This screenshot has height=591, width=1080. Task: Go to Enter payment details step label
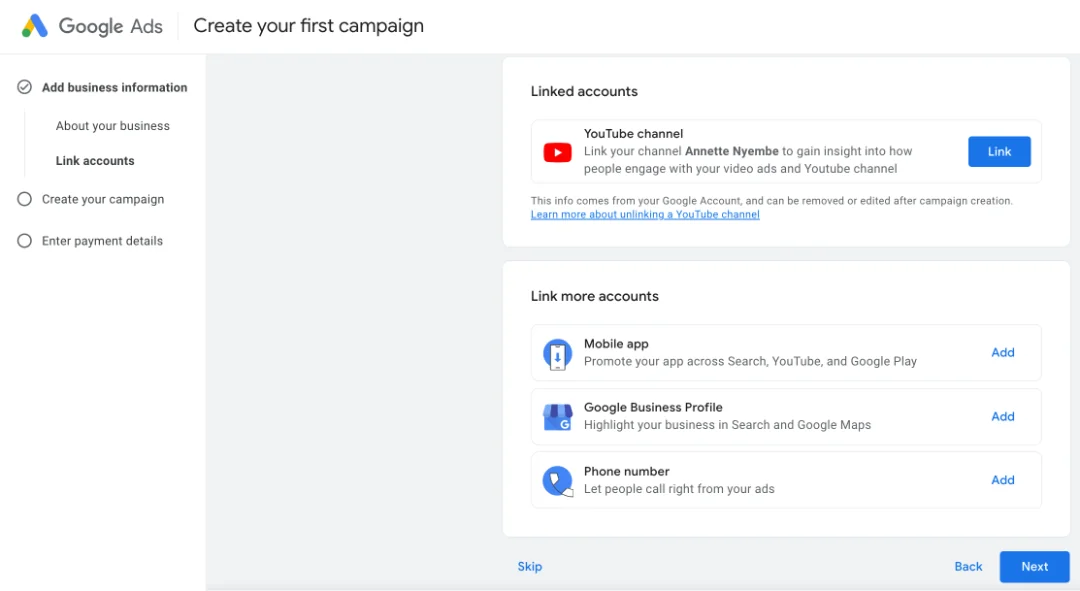pos(103,241)
